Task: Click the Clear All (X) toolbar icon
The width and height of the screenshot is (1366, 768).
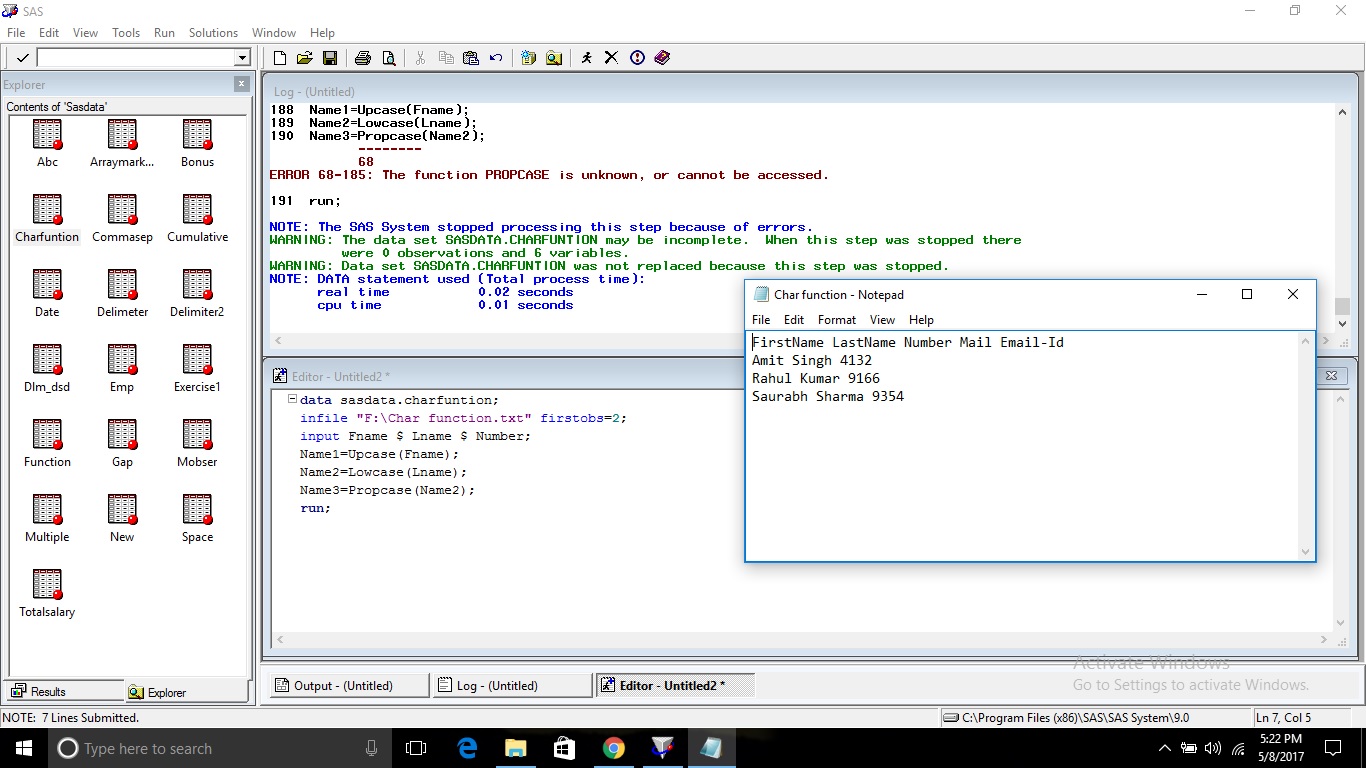Action: (611, 58)
